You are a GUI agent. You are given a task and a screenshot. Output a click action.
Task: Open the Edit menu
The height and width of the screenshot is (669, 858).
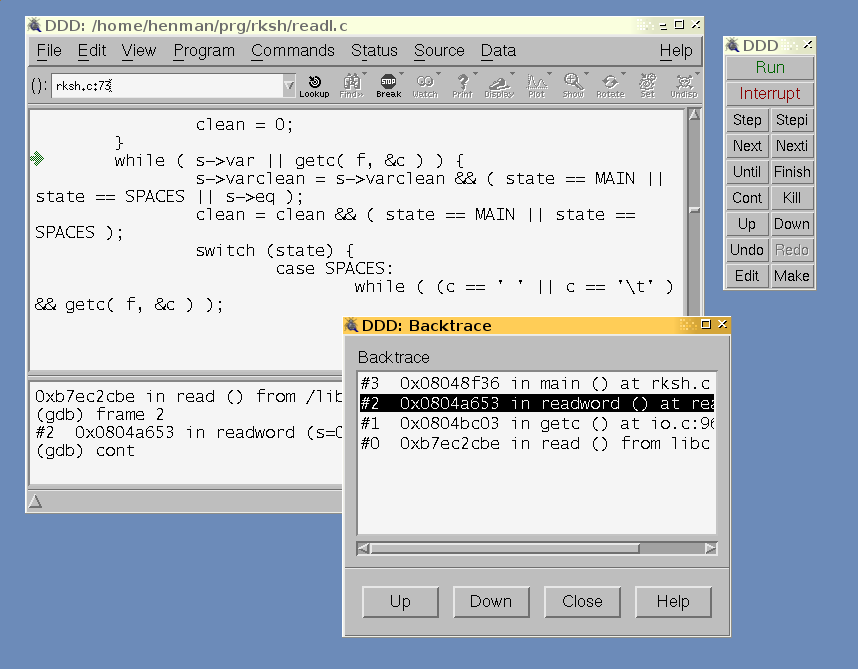(91, 50)
